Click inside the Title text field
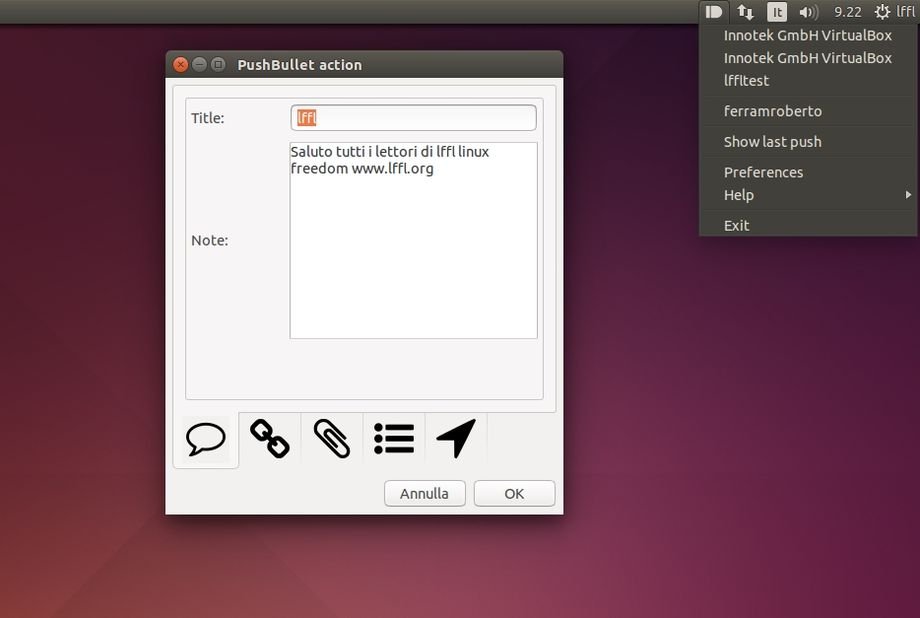 coord(414,118)
